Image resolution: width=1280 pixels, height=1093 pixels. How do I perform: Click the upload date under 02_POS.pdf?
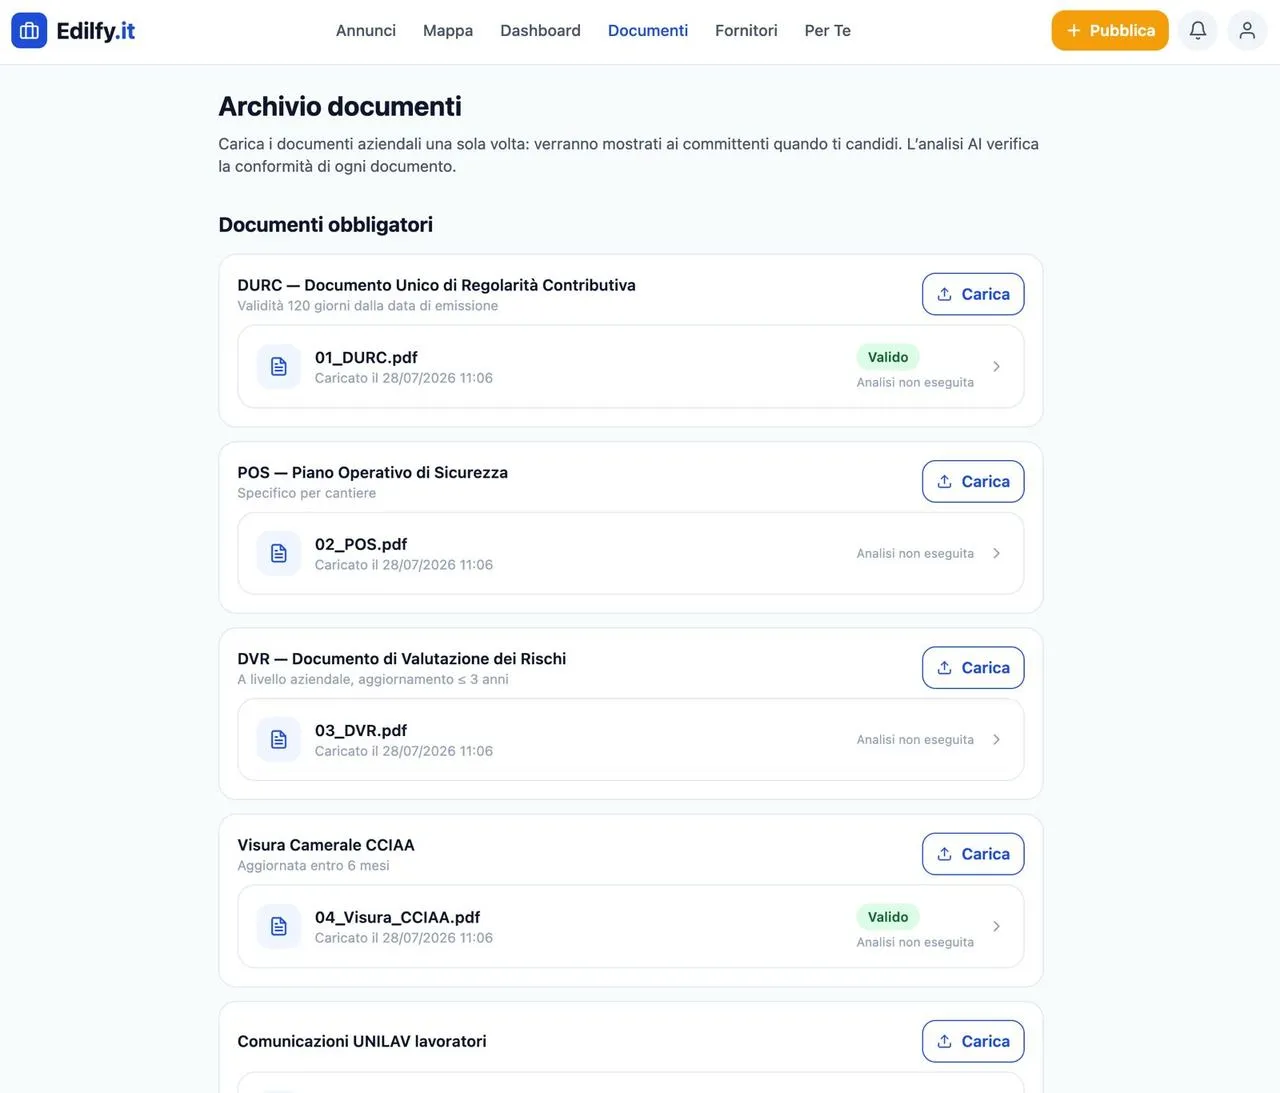point(404,565)
